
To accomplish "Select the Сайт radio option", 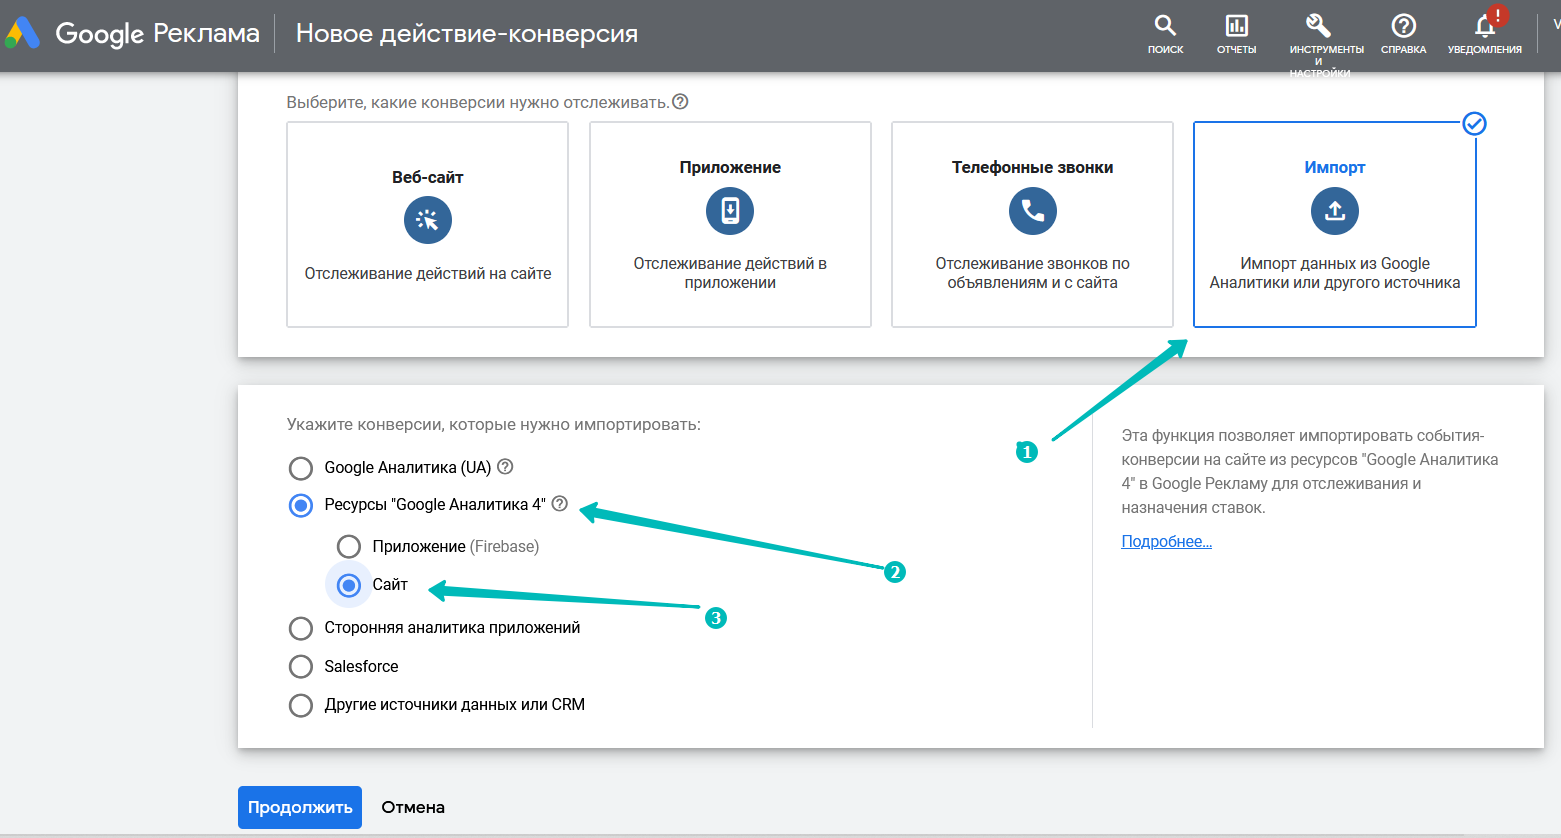I will click(x=349, y=585).
